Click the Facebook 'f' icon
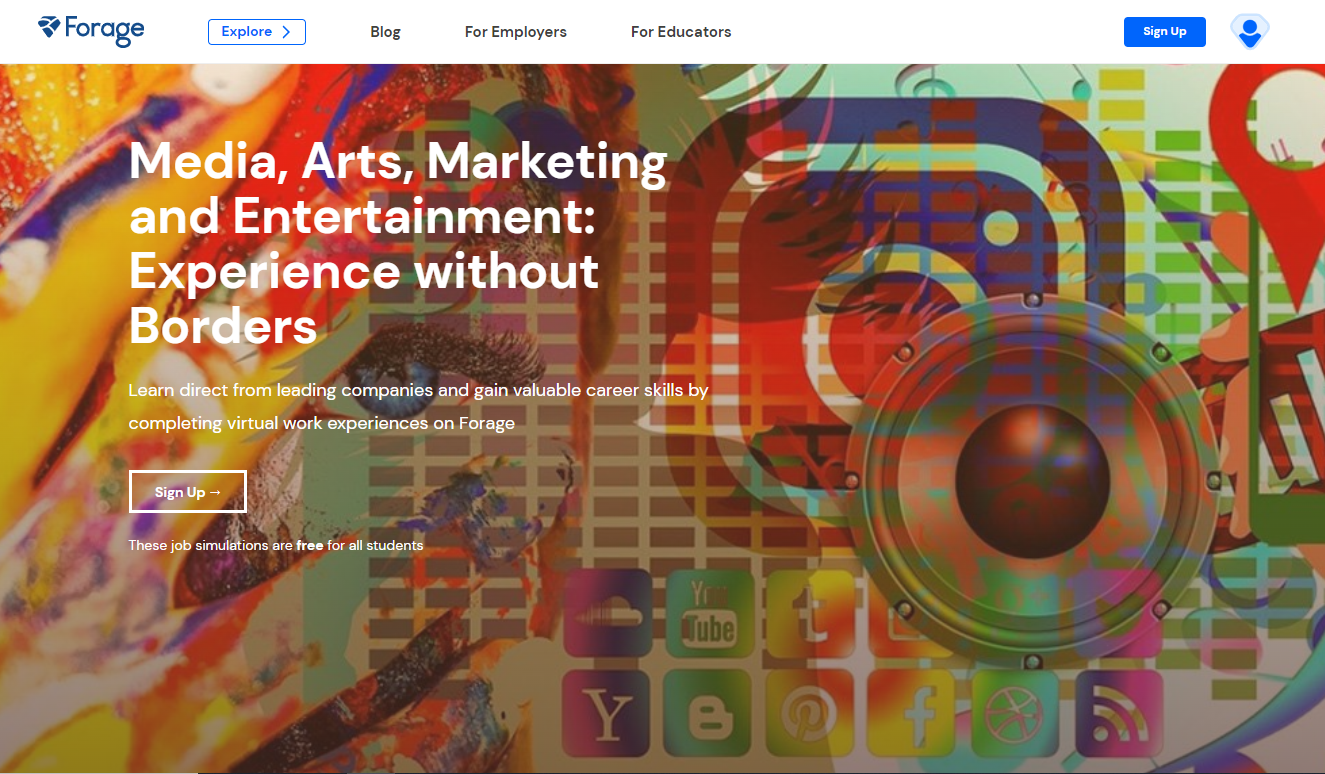Image resolution: width=1325 pixels, height=774 pixels. point(912,714)
